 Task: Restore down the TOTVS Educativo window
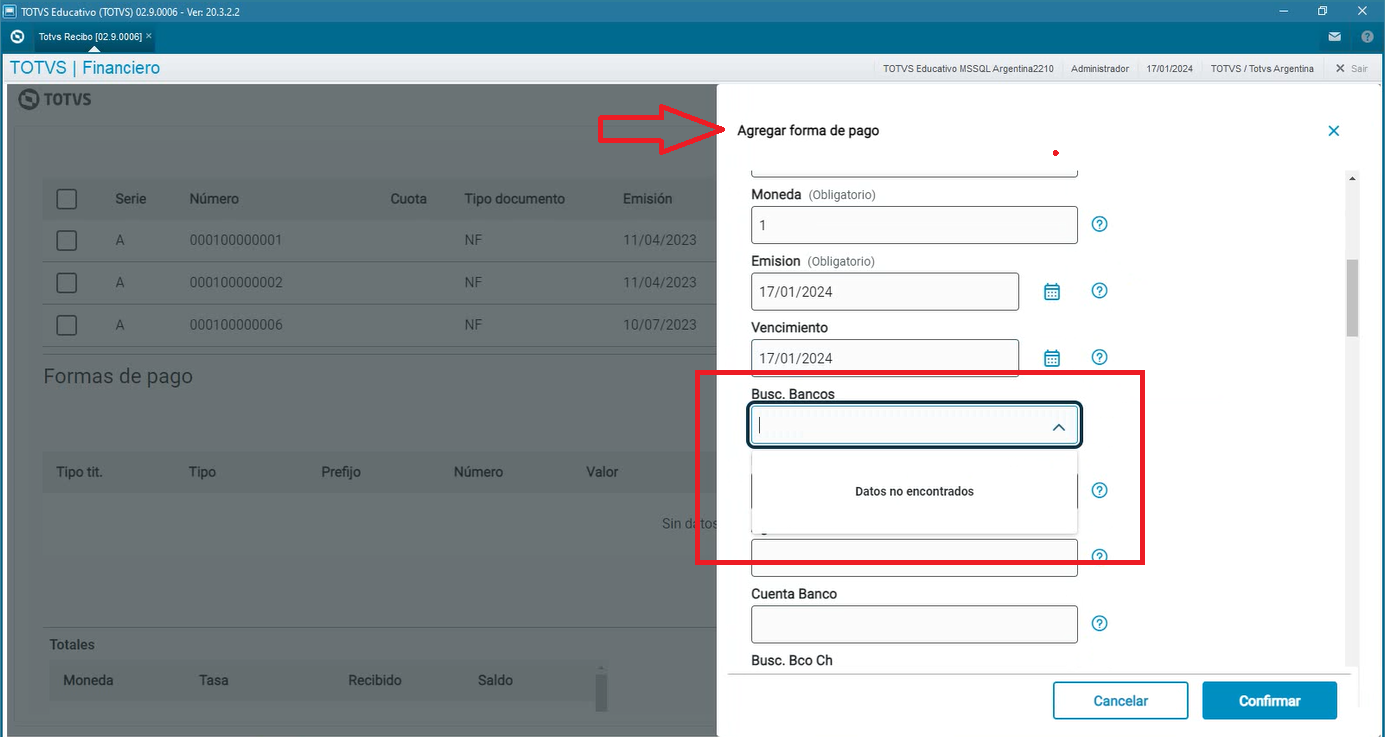[1322, 11]
